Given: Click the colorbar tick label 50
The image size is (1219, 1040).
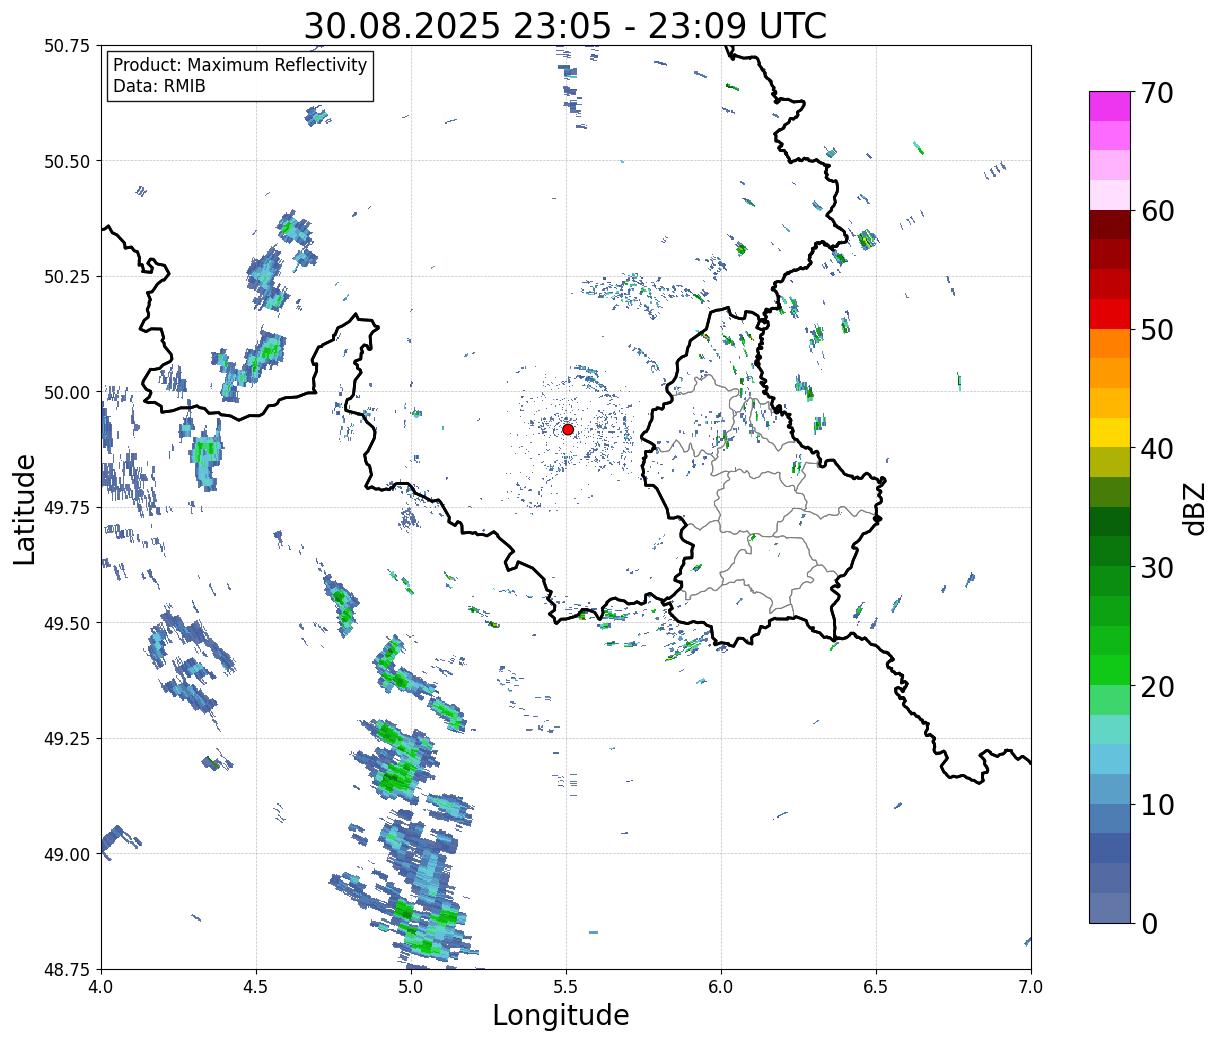Looking at the screenshot, I should (1157, 330).
